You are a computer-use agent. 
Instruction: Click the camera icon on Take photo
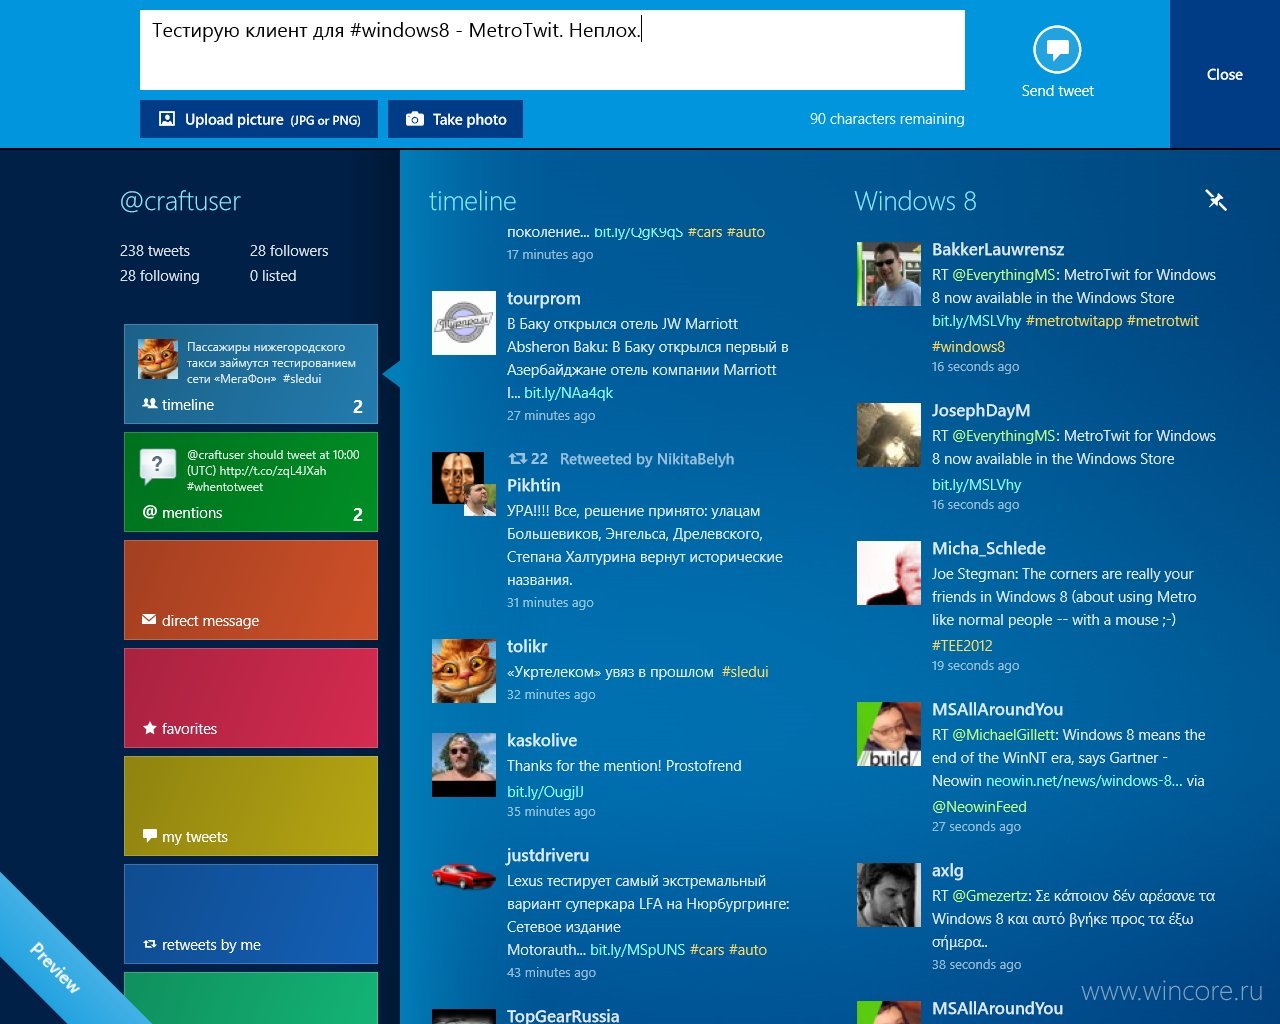tap(414, 119)
